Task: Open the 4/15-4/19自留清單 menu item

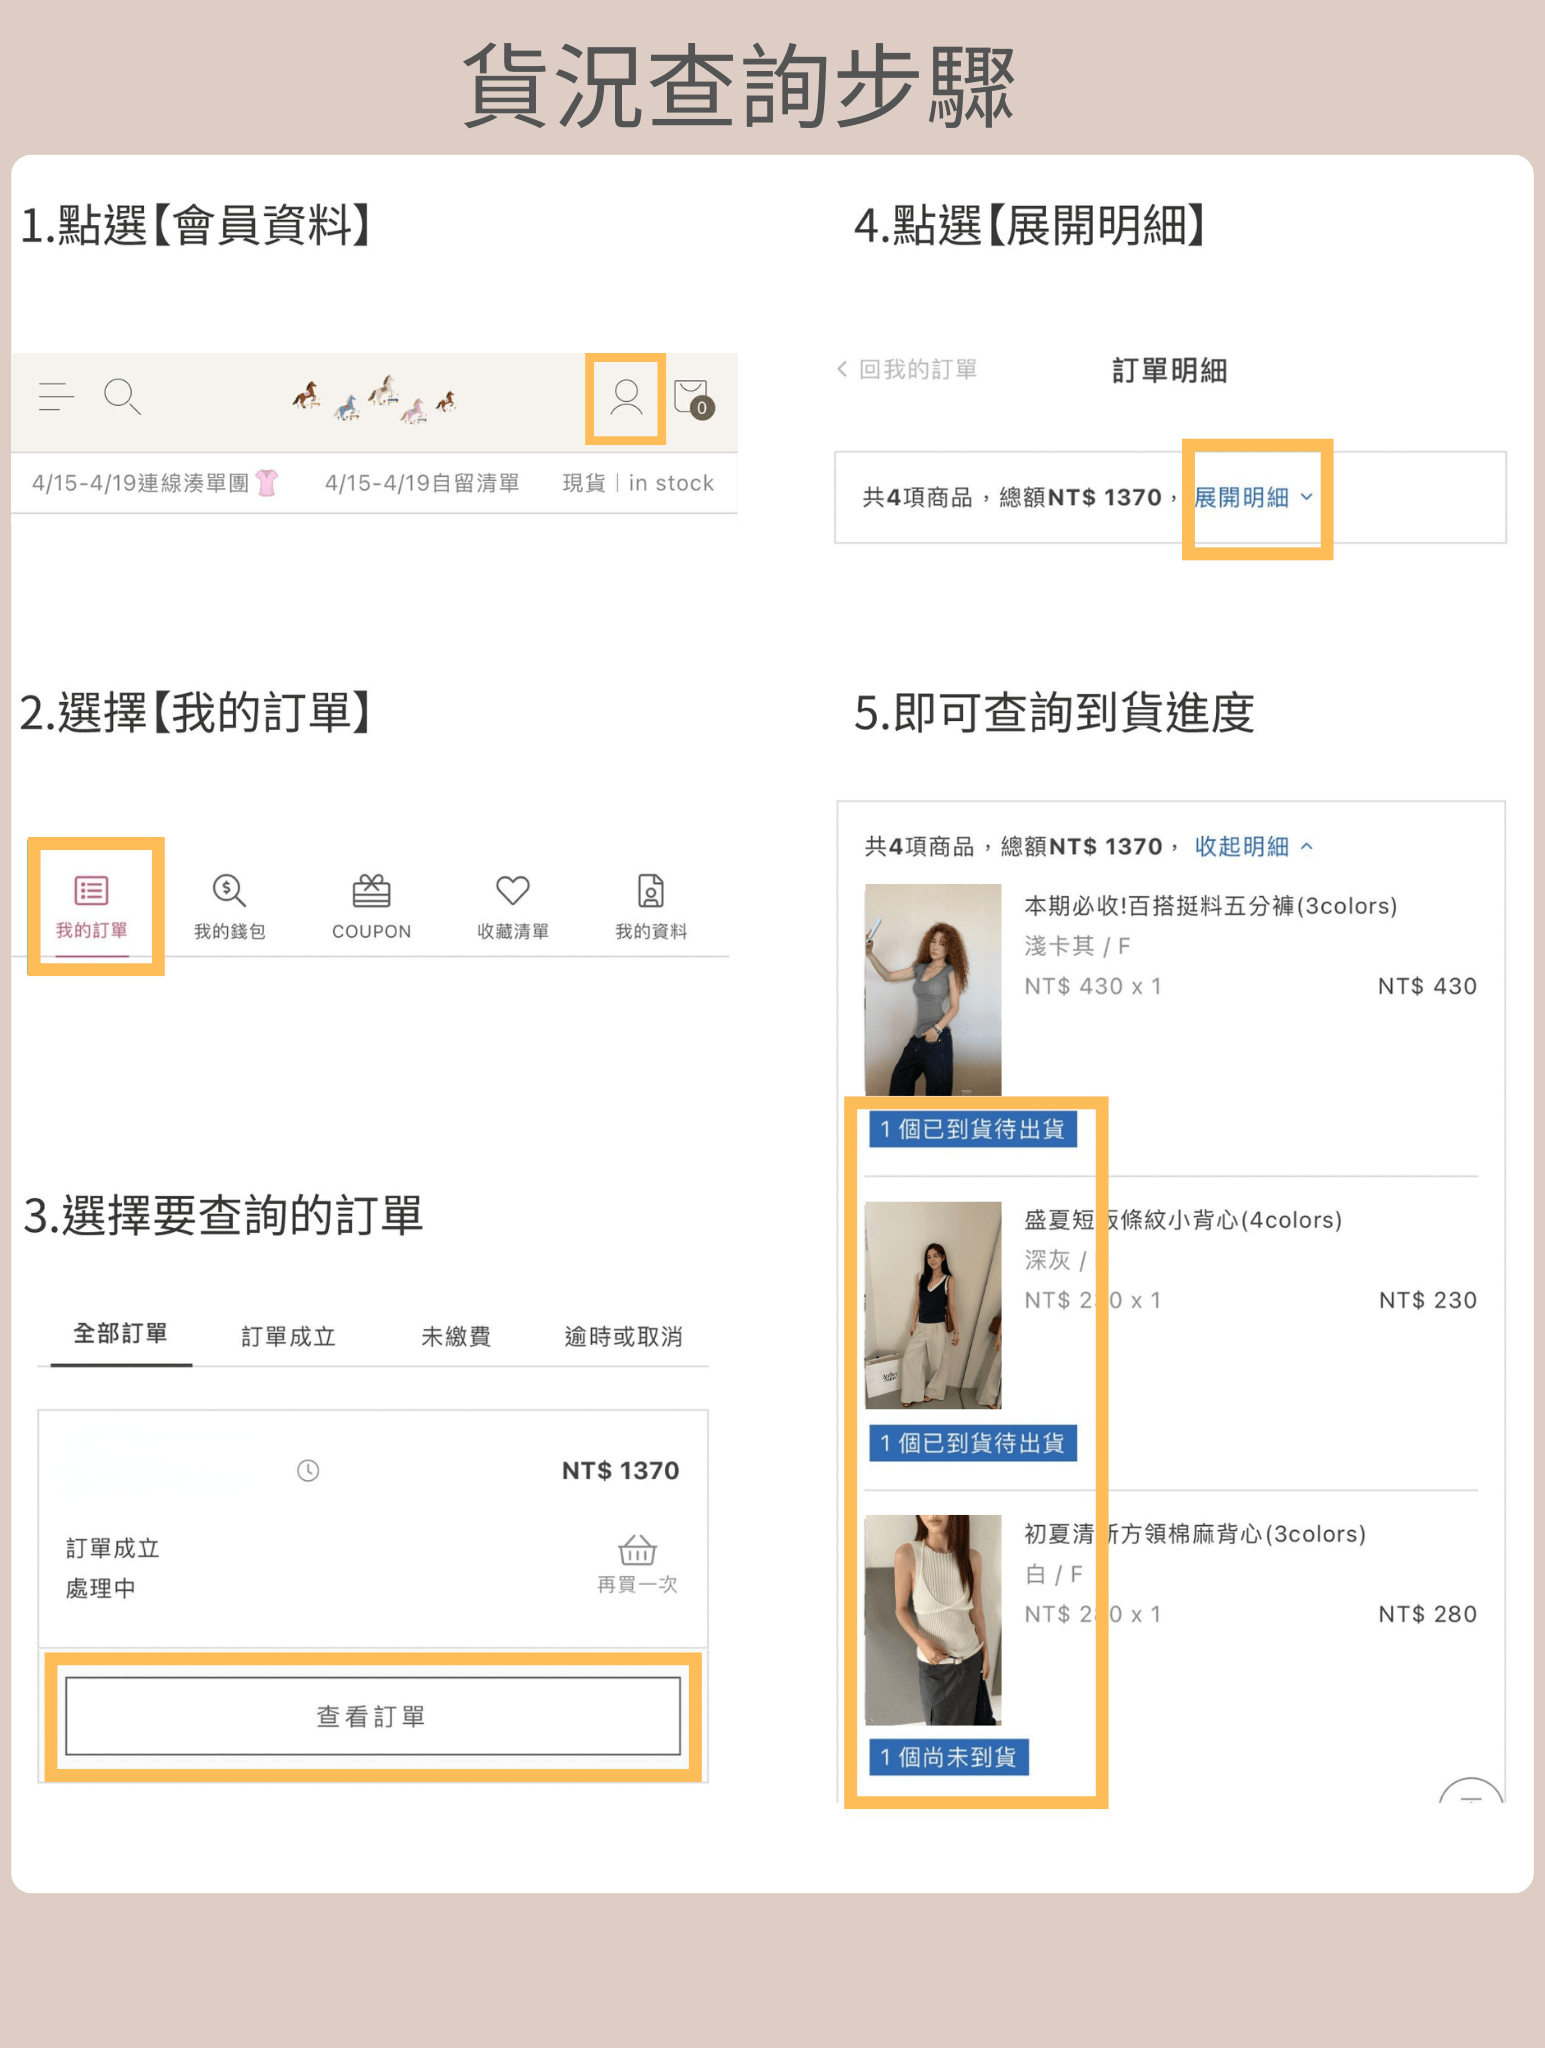Action: click(422, 484)
